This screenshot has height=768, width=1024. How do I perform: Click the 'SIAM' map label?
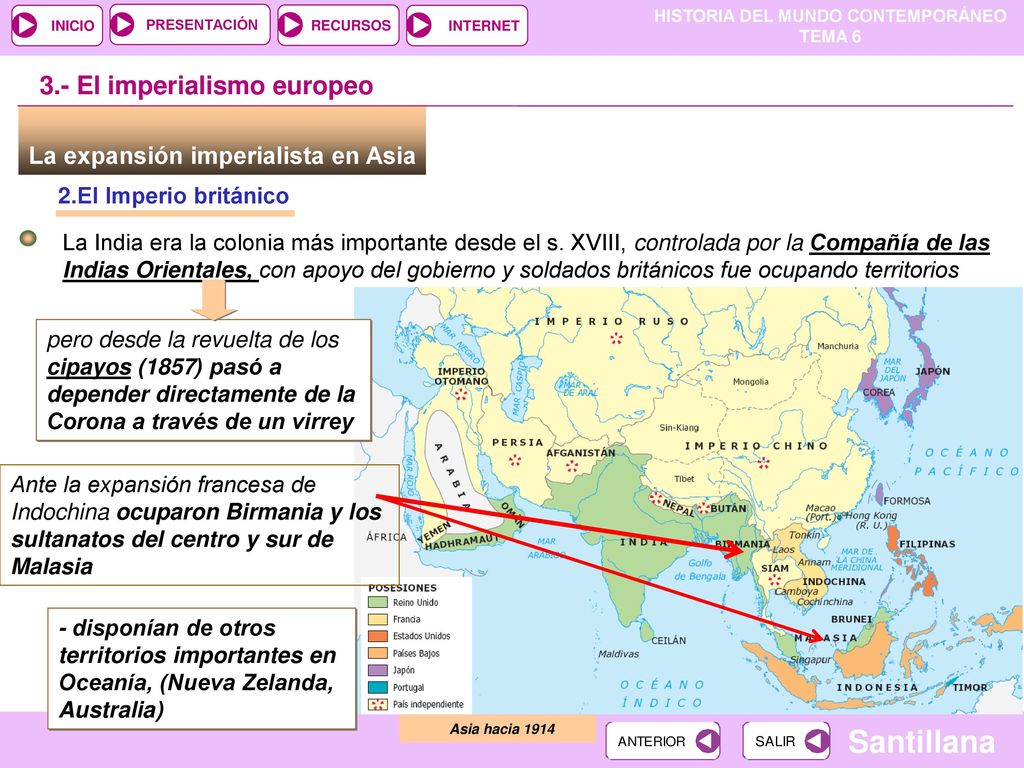(x=775, y=568)
